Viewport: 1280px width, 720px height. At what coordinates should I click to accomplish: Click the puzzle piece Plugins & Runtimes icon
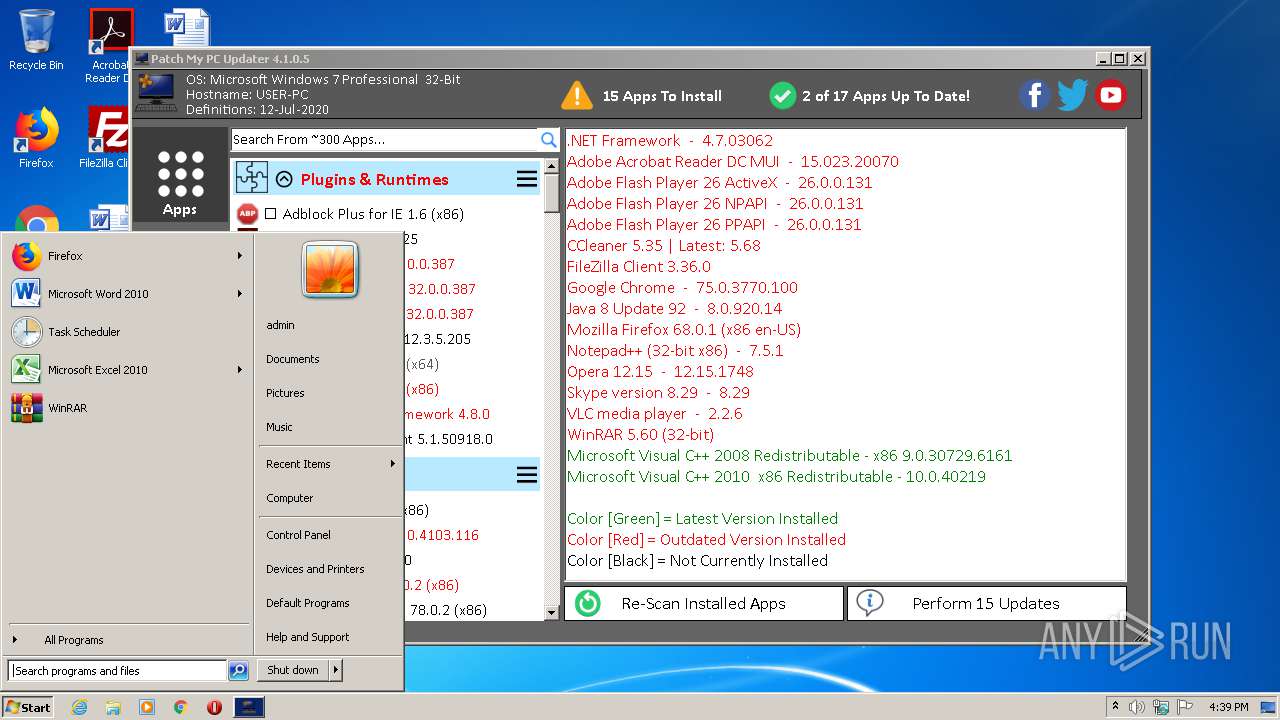pos(252,179)
